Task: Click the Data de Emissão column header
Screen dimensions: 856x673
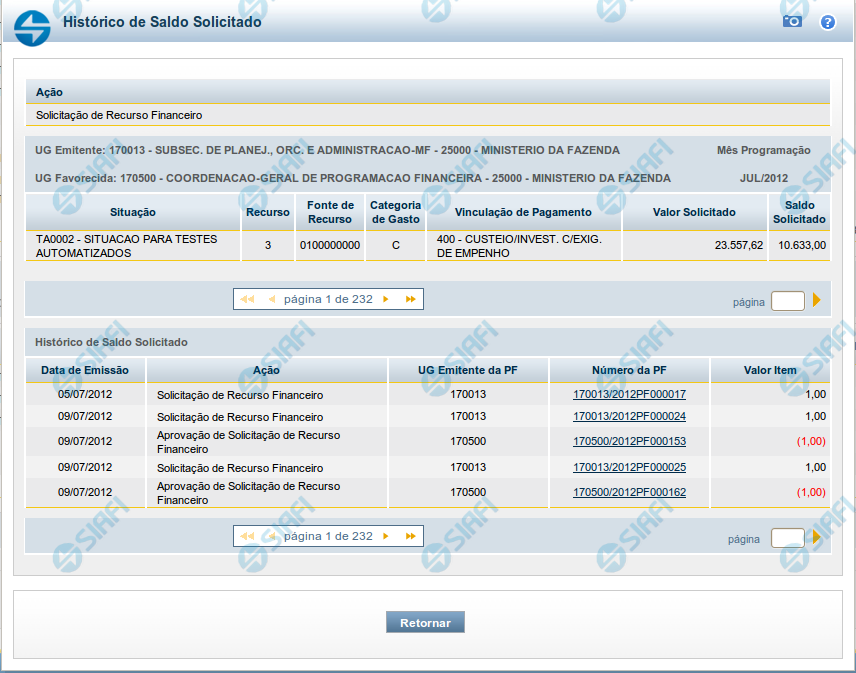Action: [x=85, y=370]
